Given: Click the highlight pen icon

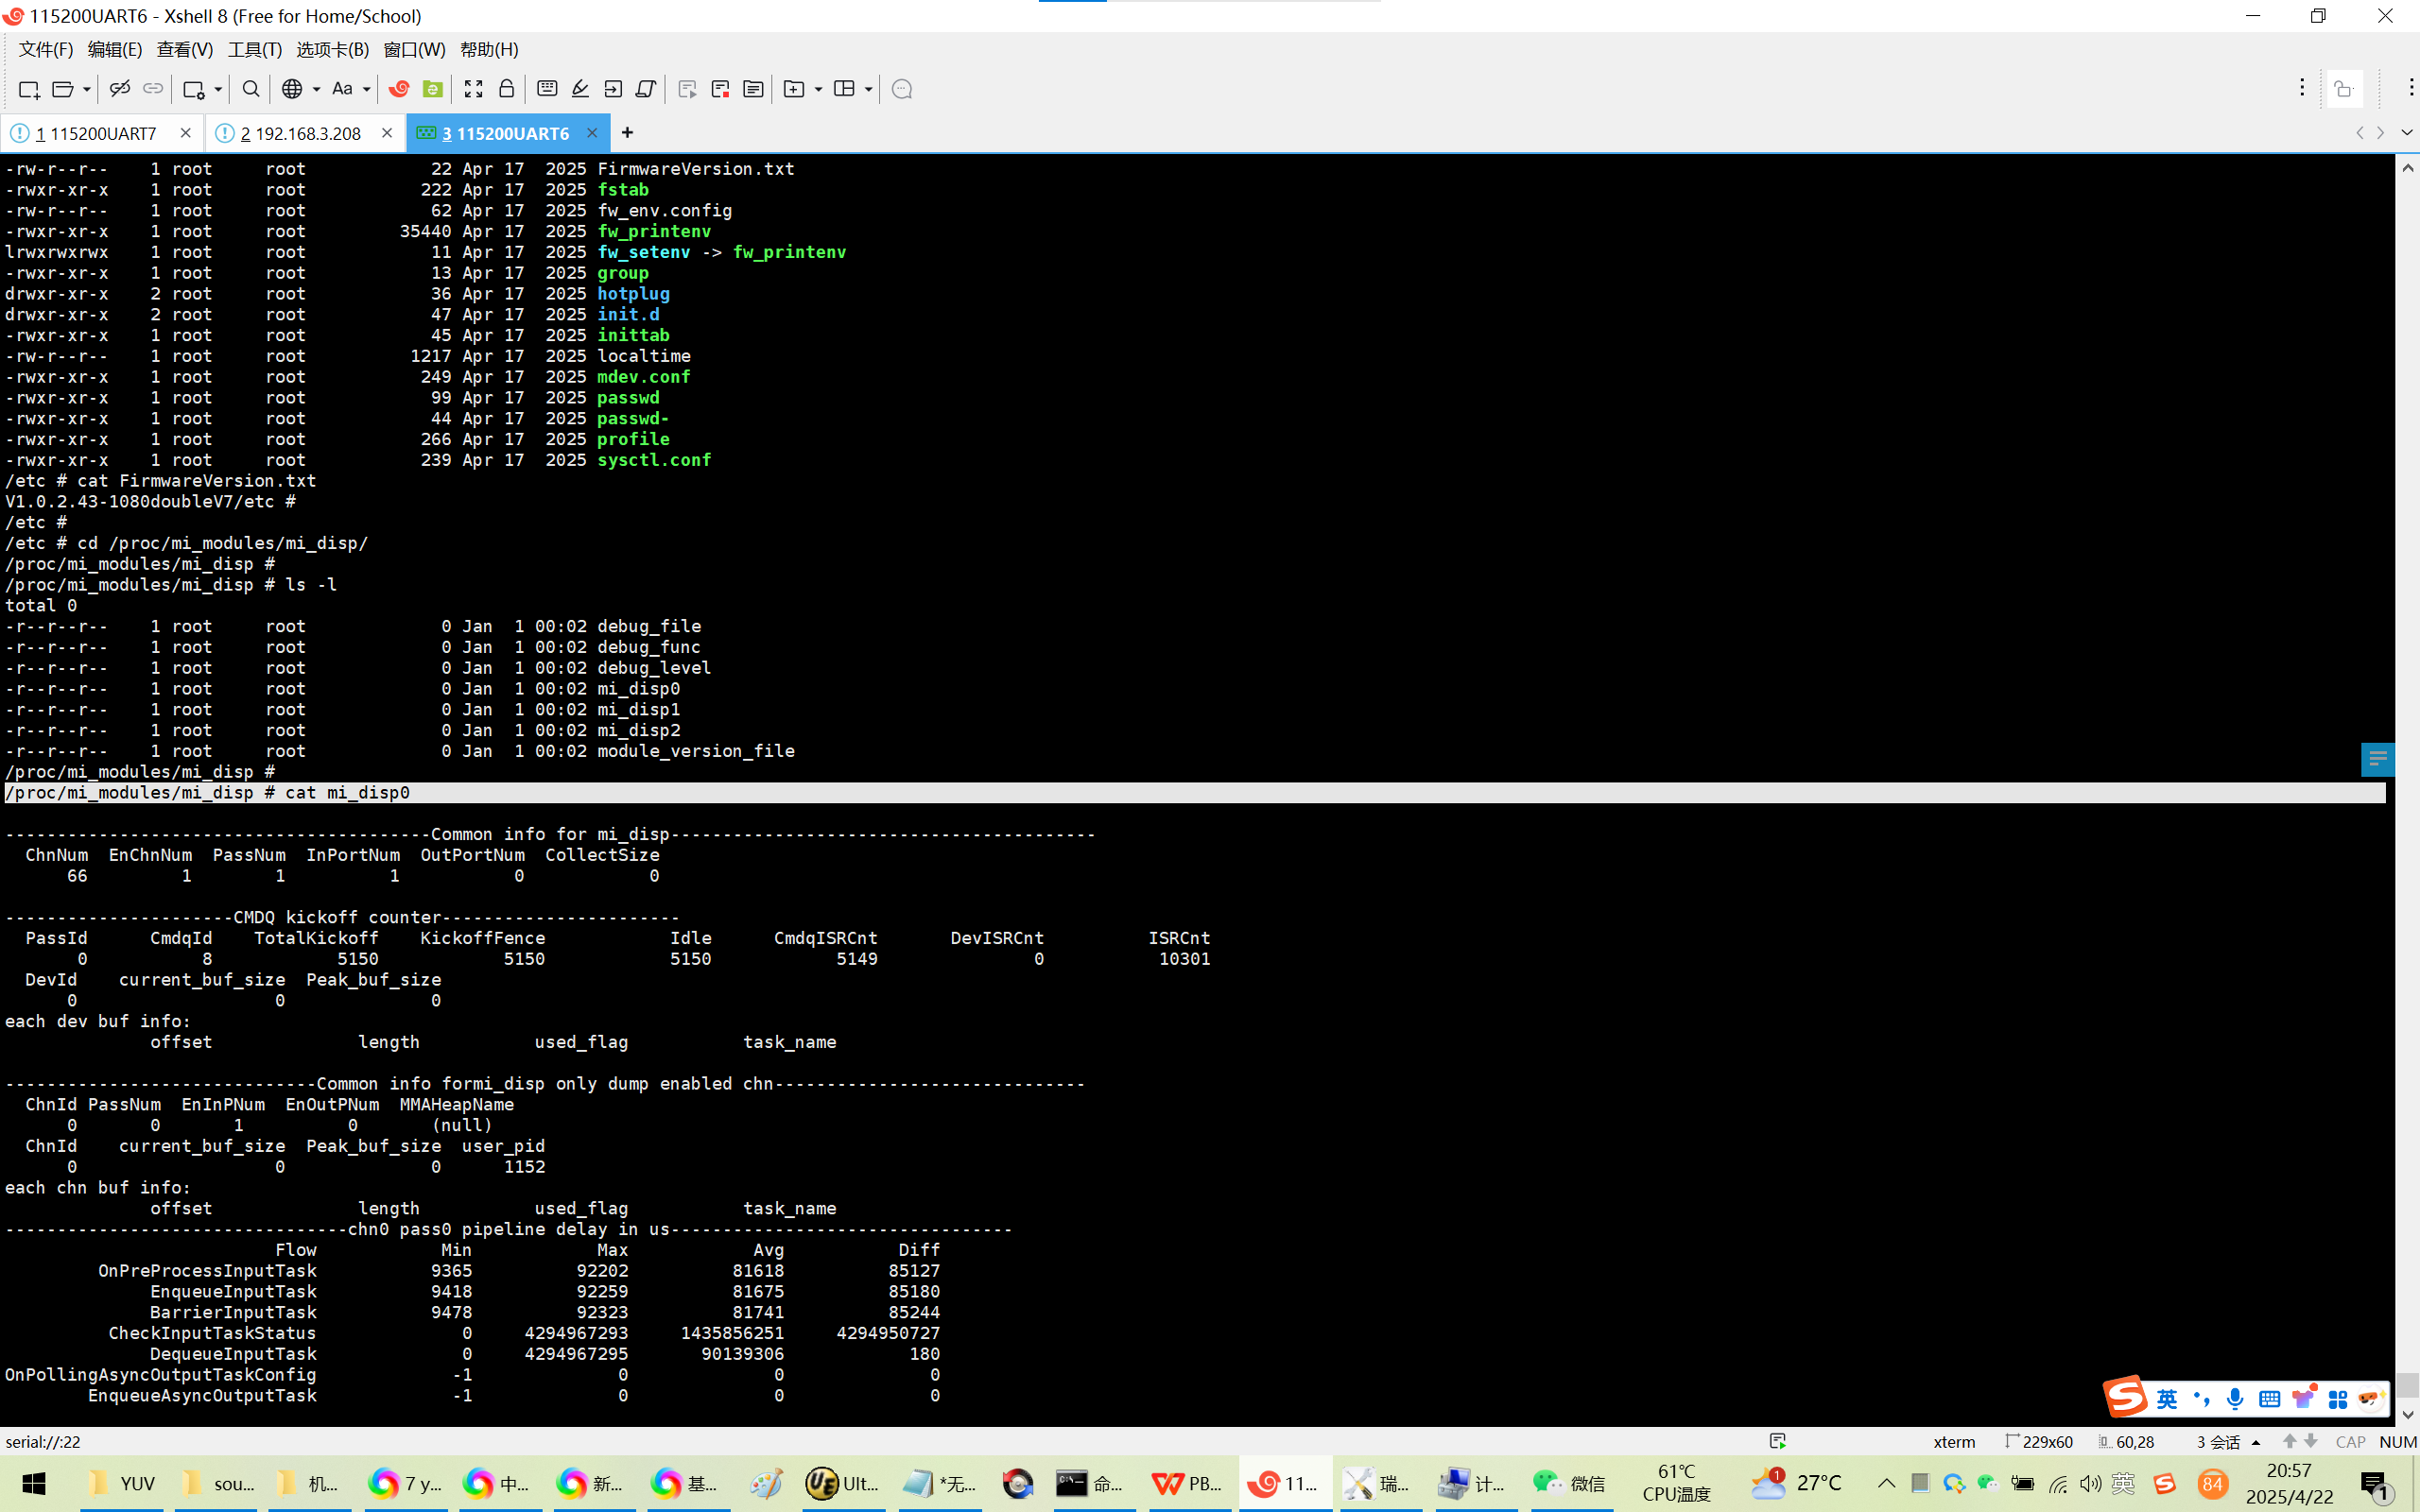Looking at the screenshot, I should 580,89.
